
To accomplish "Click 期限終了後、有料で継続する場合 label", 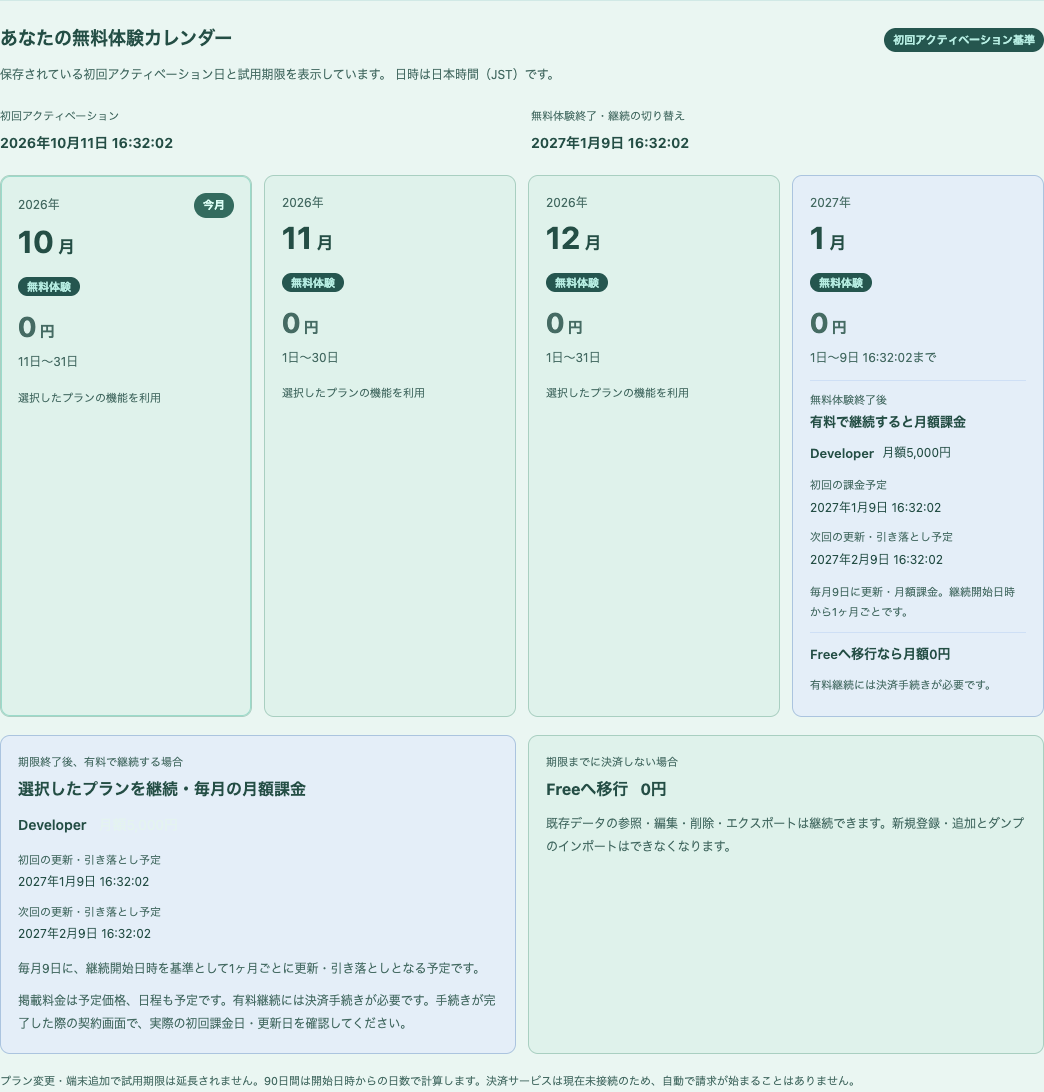I will click(100, 762).
